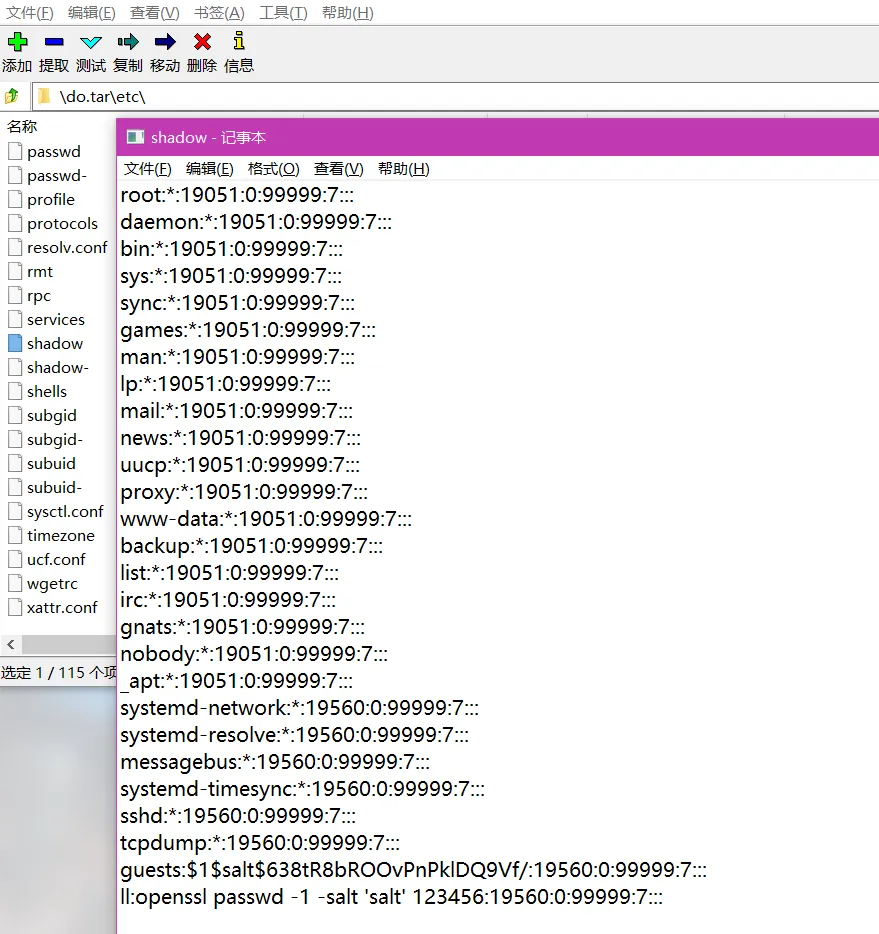This screenshot has width=879, height=934.
Task: Click the shadow Notepad window title bar
Action: coord(500,137)
